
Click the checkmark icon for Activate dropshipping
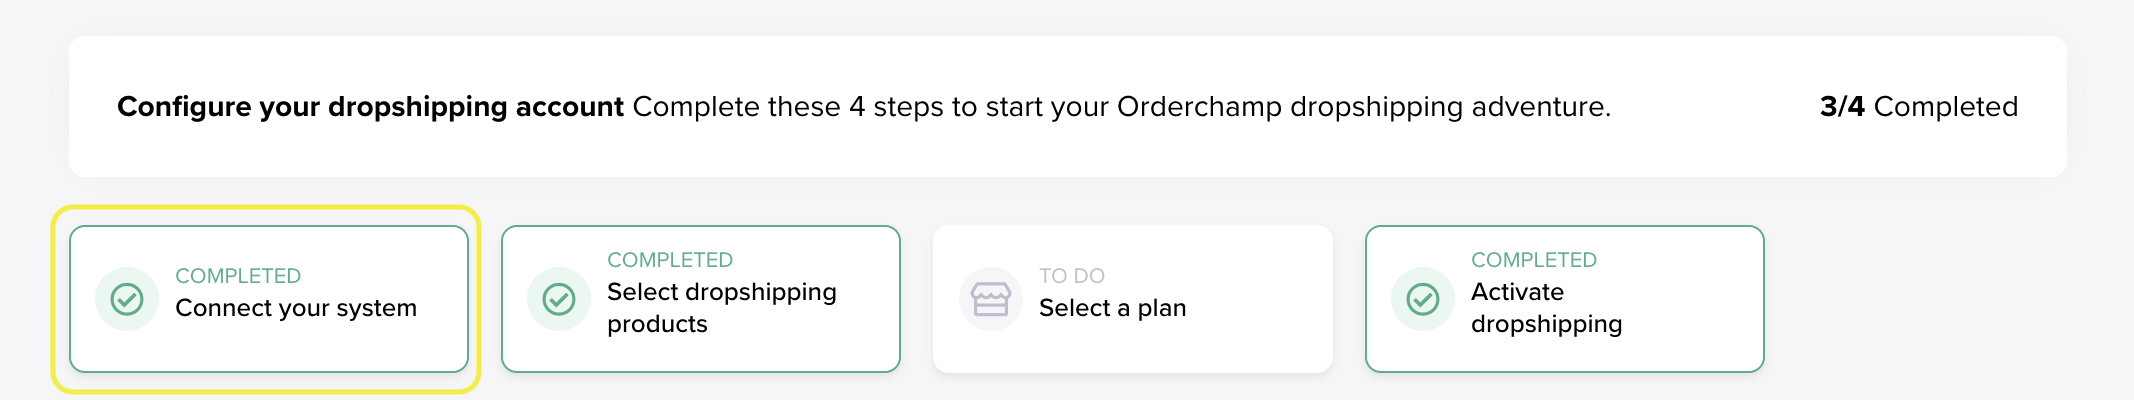(1423, 299)
